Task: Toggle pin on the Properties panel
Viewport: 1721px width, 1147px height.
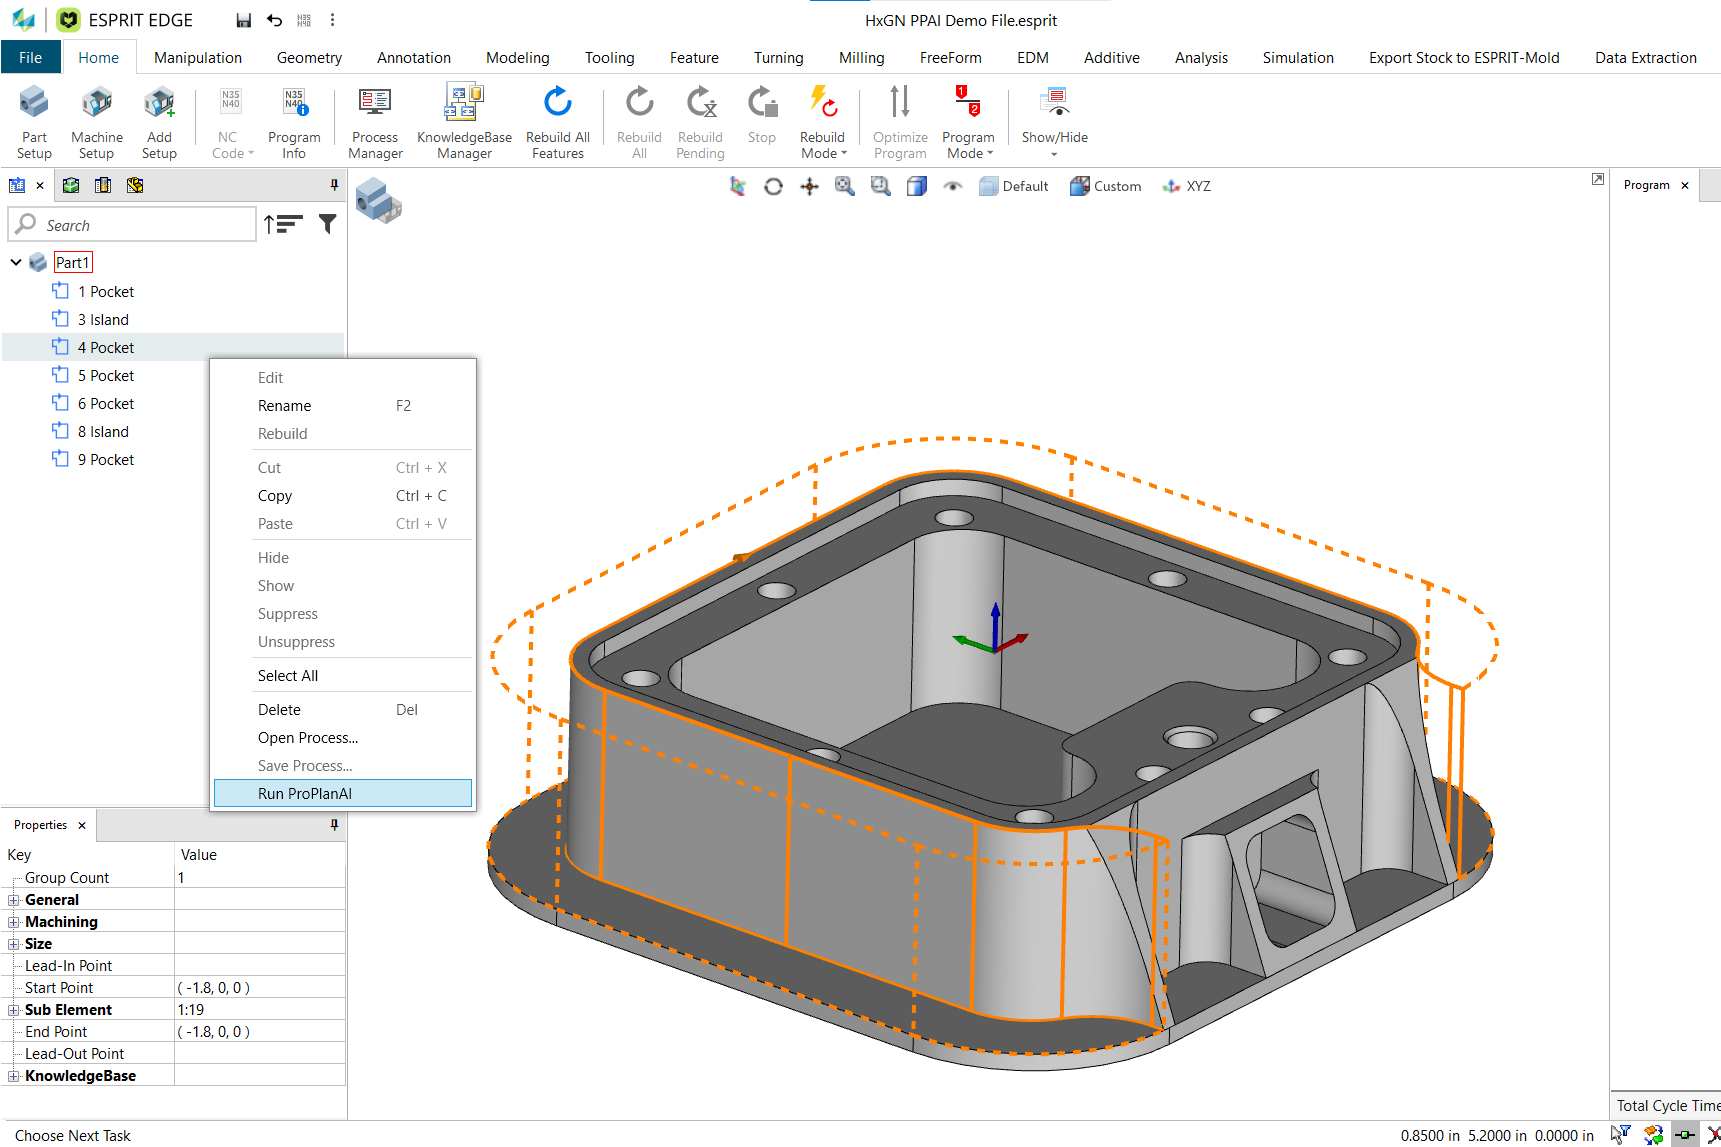Action: pos(334,825)
